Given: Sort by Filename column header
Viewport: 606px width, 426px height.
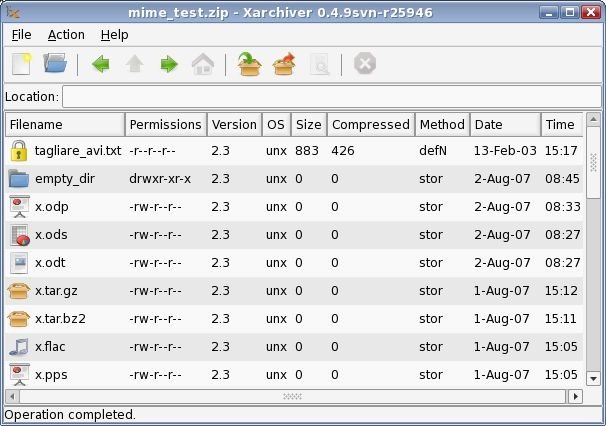Looking at the screenshot, I should point(65,124).
